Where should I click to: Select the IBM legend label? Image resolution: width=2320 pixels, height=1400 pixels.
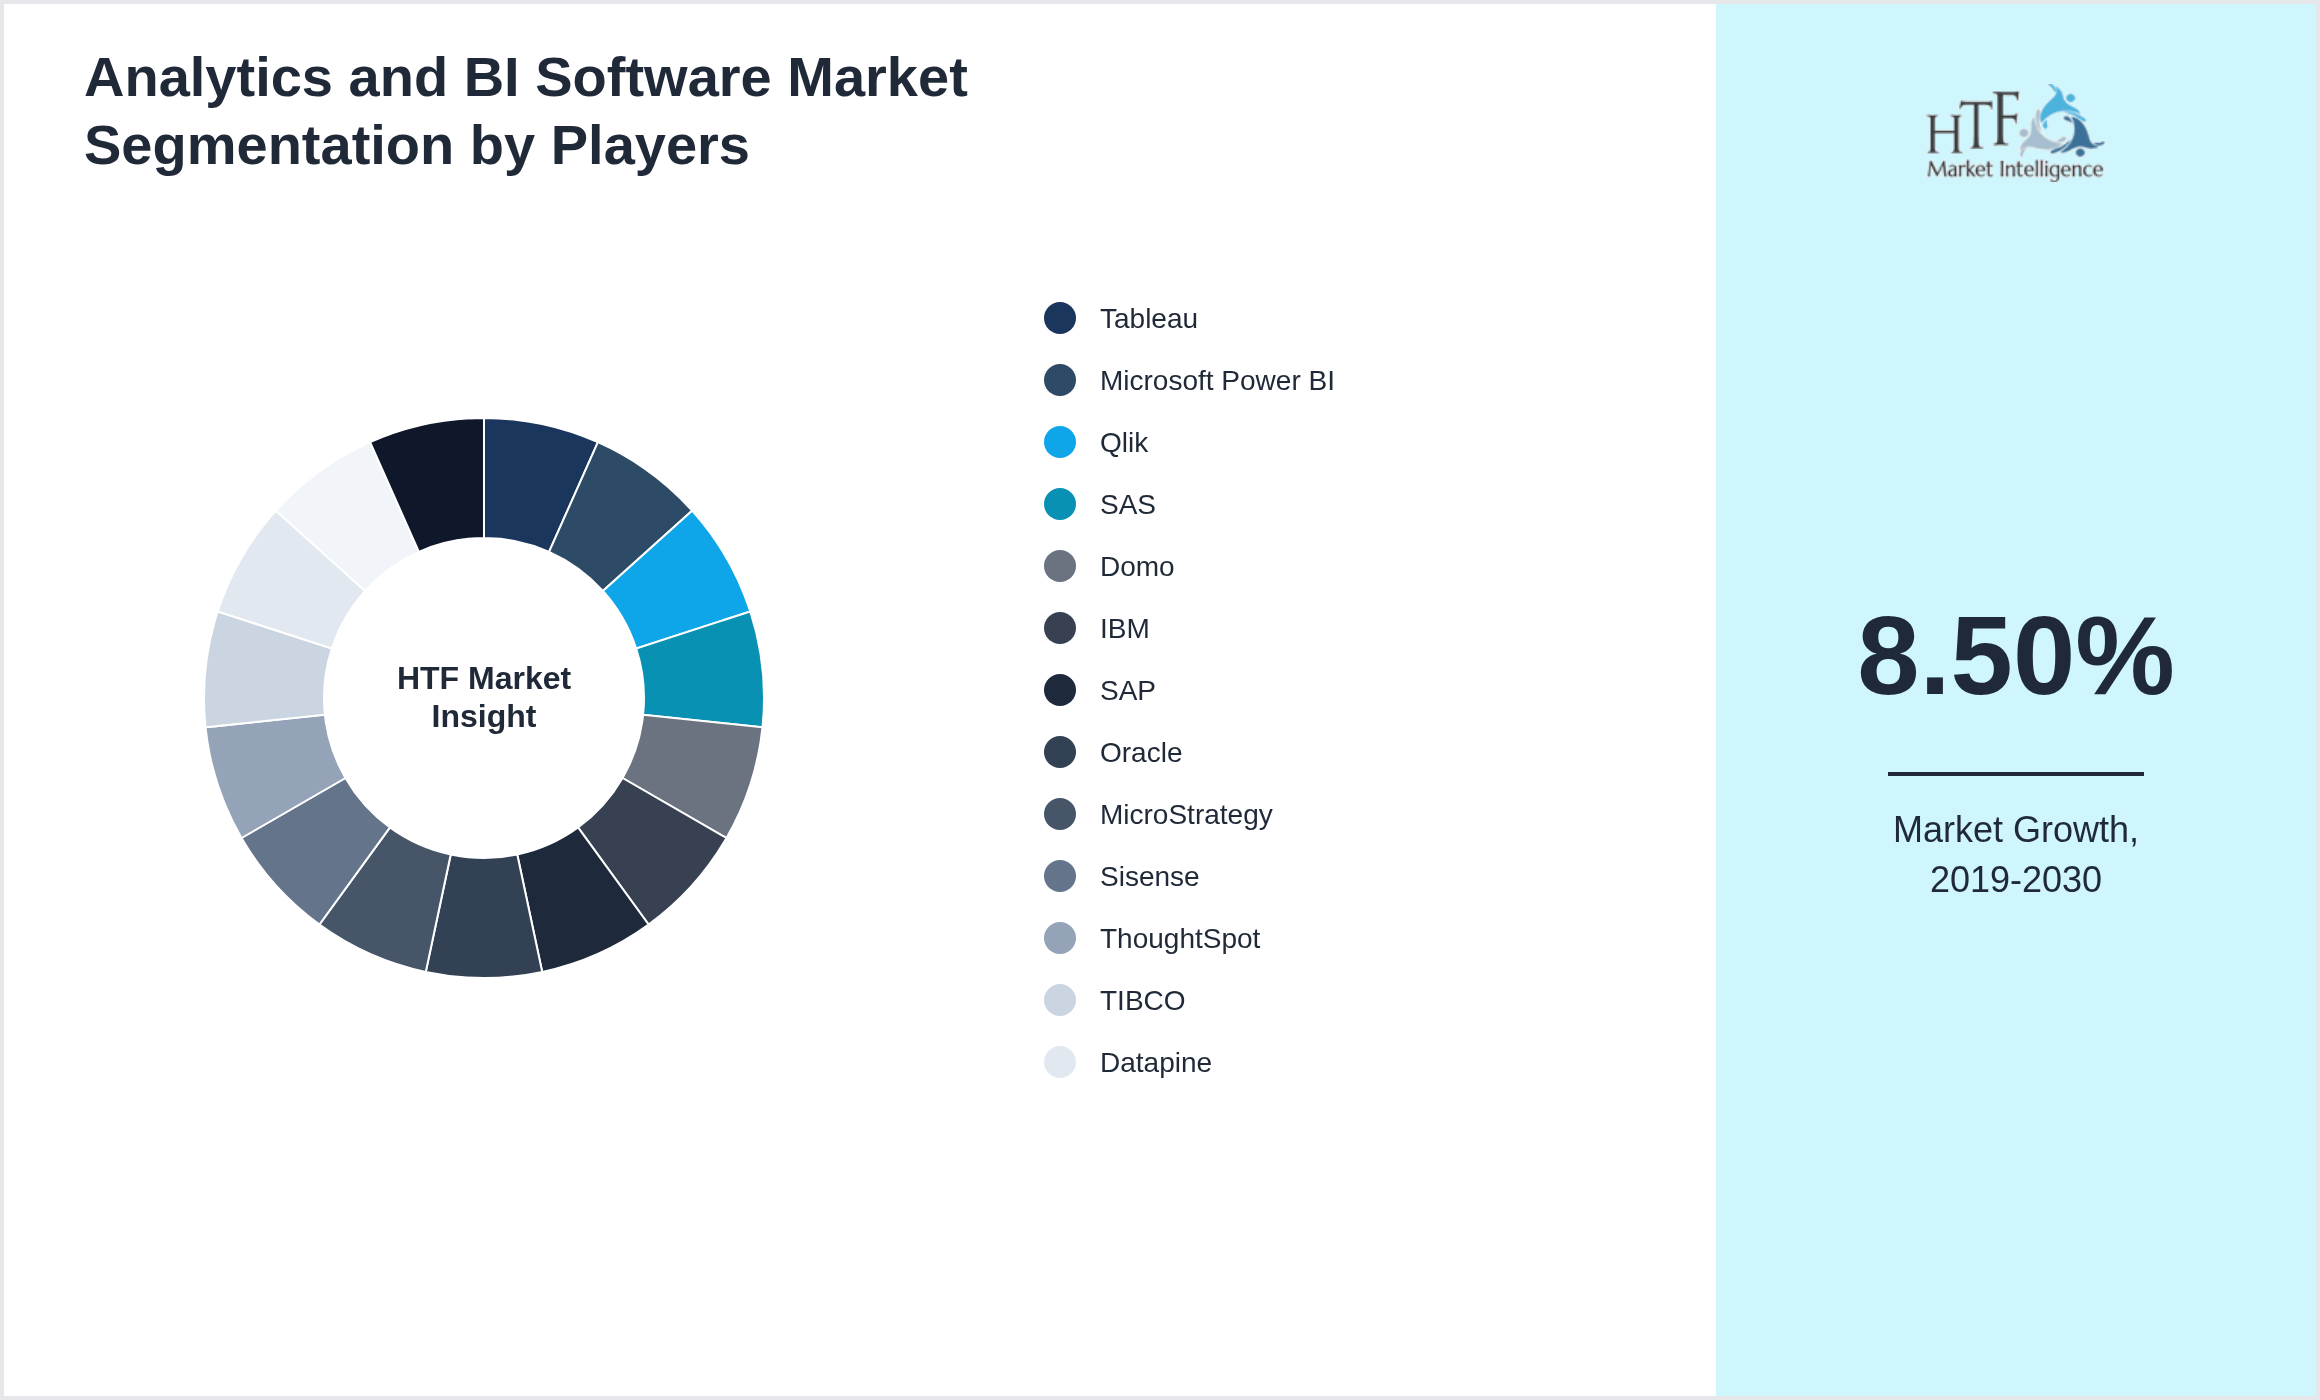(1125, 628)
